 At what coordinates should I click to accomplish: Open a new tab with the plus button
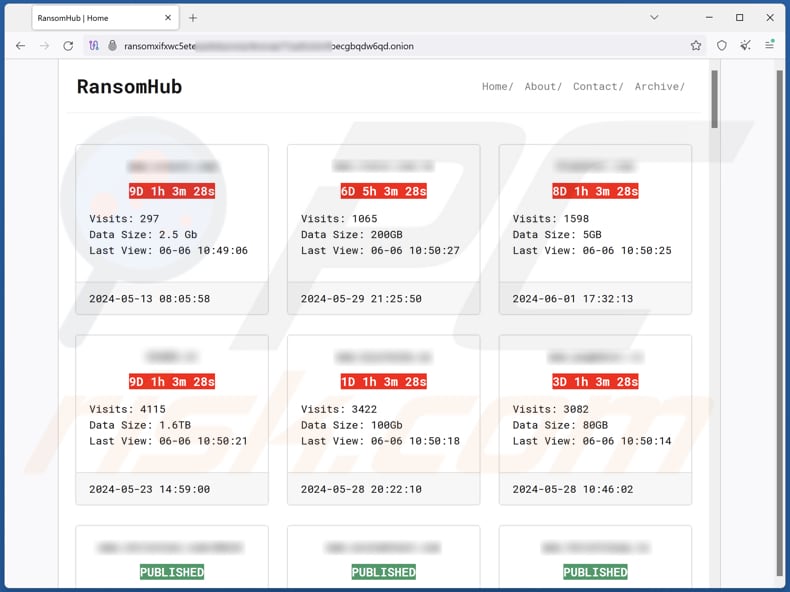coord(193,18)
